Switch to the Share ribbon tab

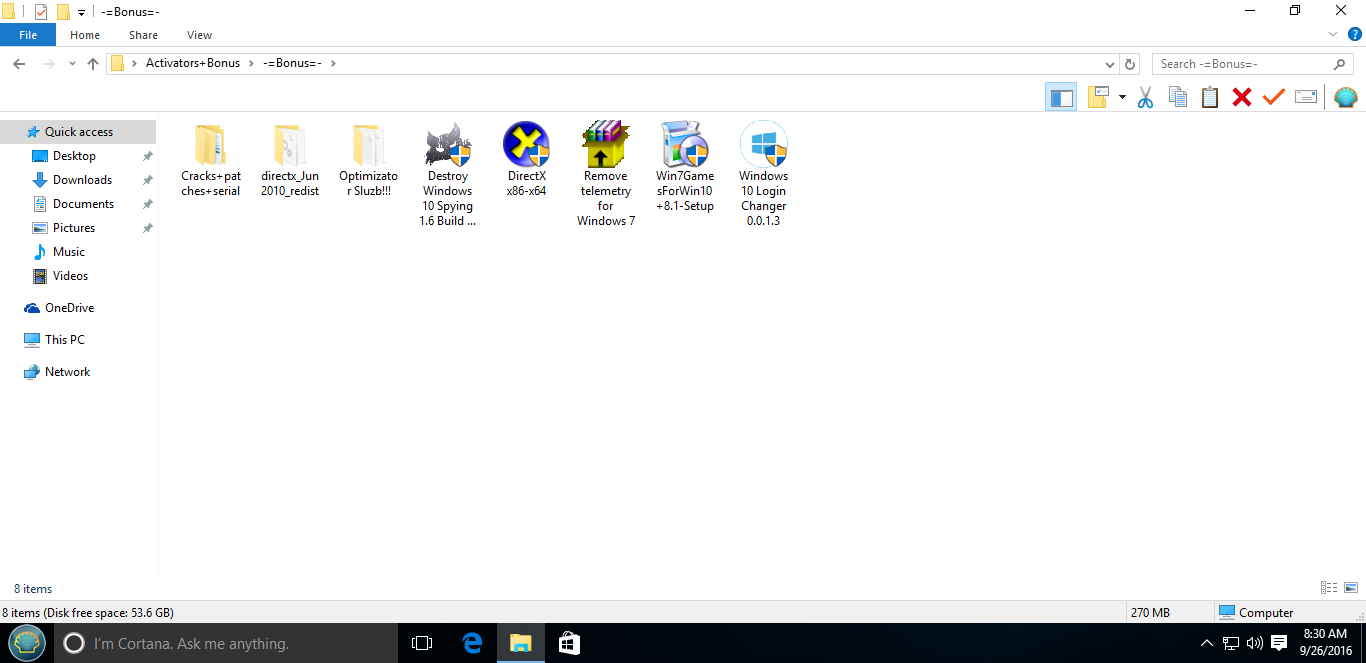tap(143, 35)
